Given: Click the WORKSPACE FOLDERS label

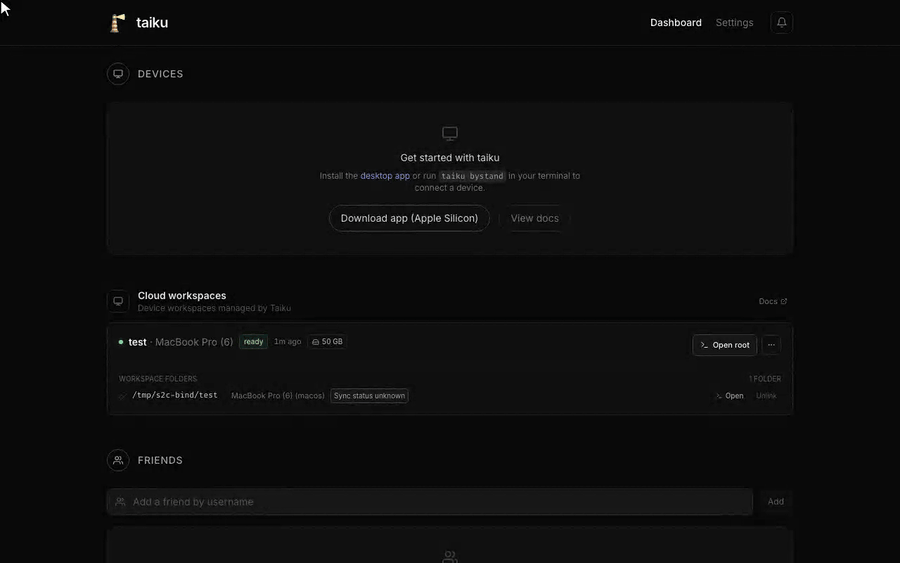Looking at the screenshot, I should [x=158, y=379].
